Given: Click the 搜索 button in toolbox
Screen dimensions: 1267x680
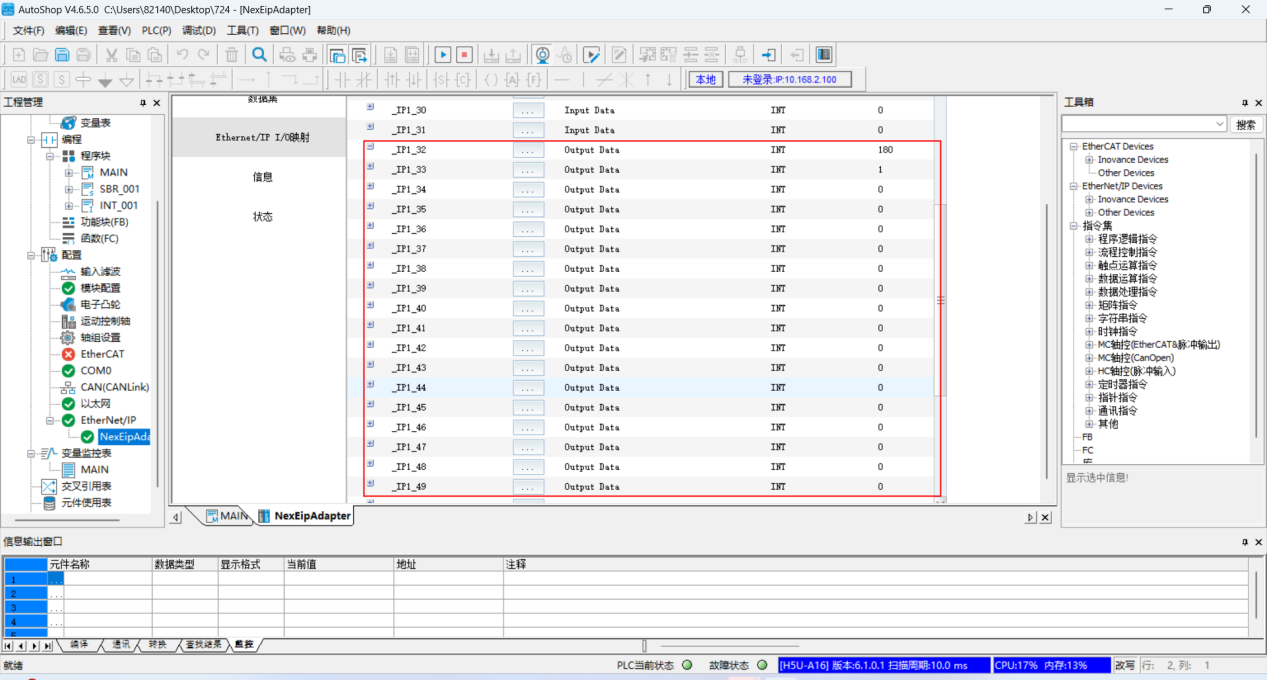Looking at the screenshot, I should pyautogui.click(x=1245, y=124).
